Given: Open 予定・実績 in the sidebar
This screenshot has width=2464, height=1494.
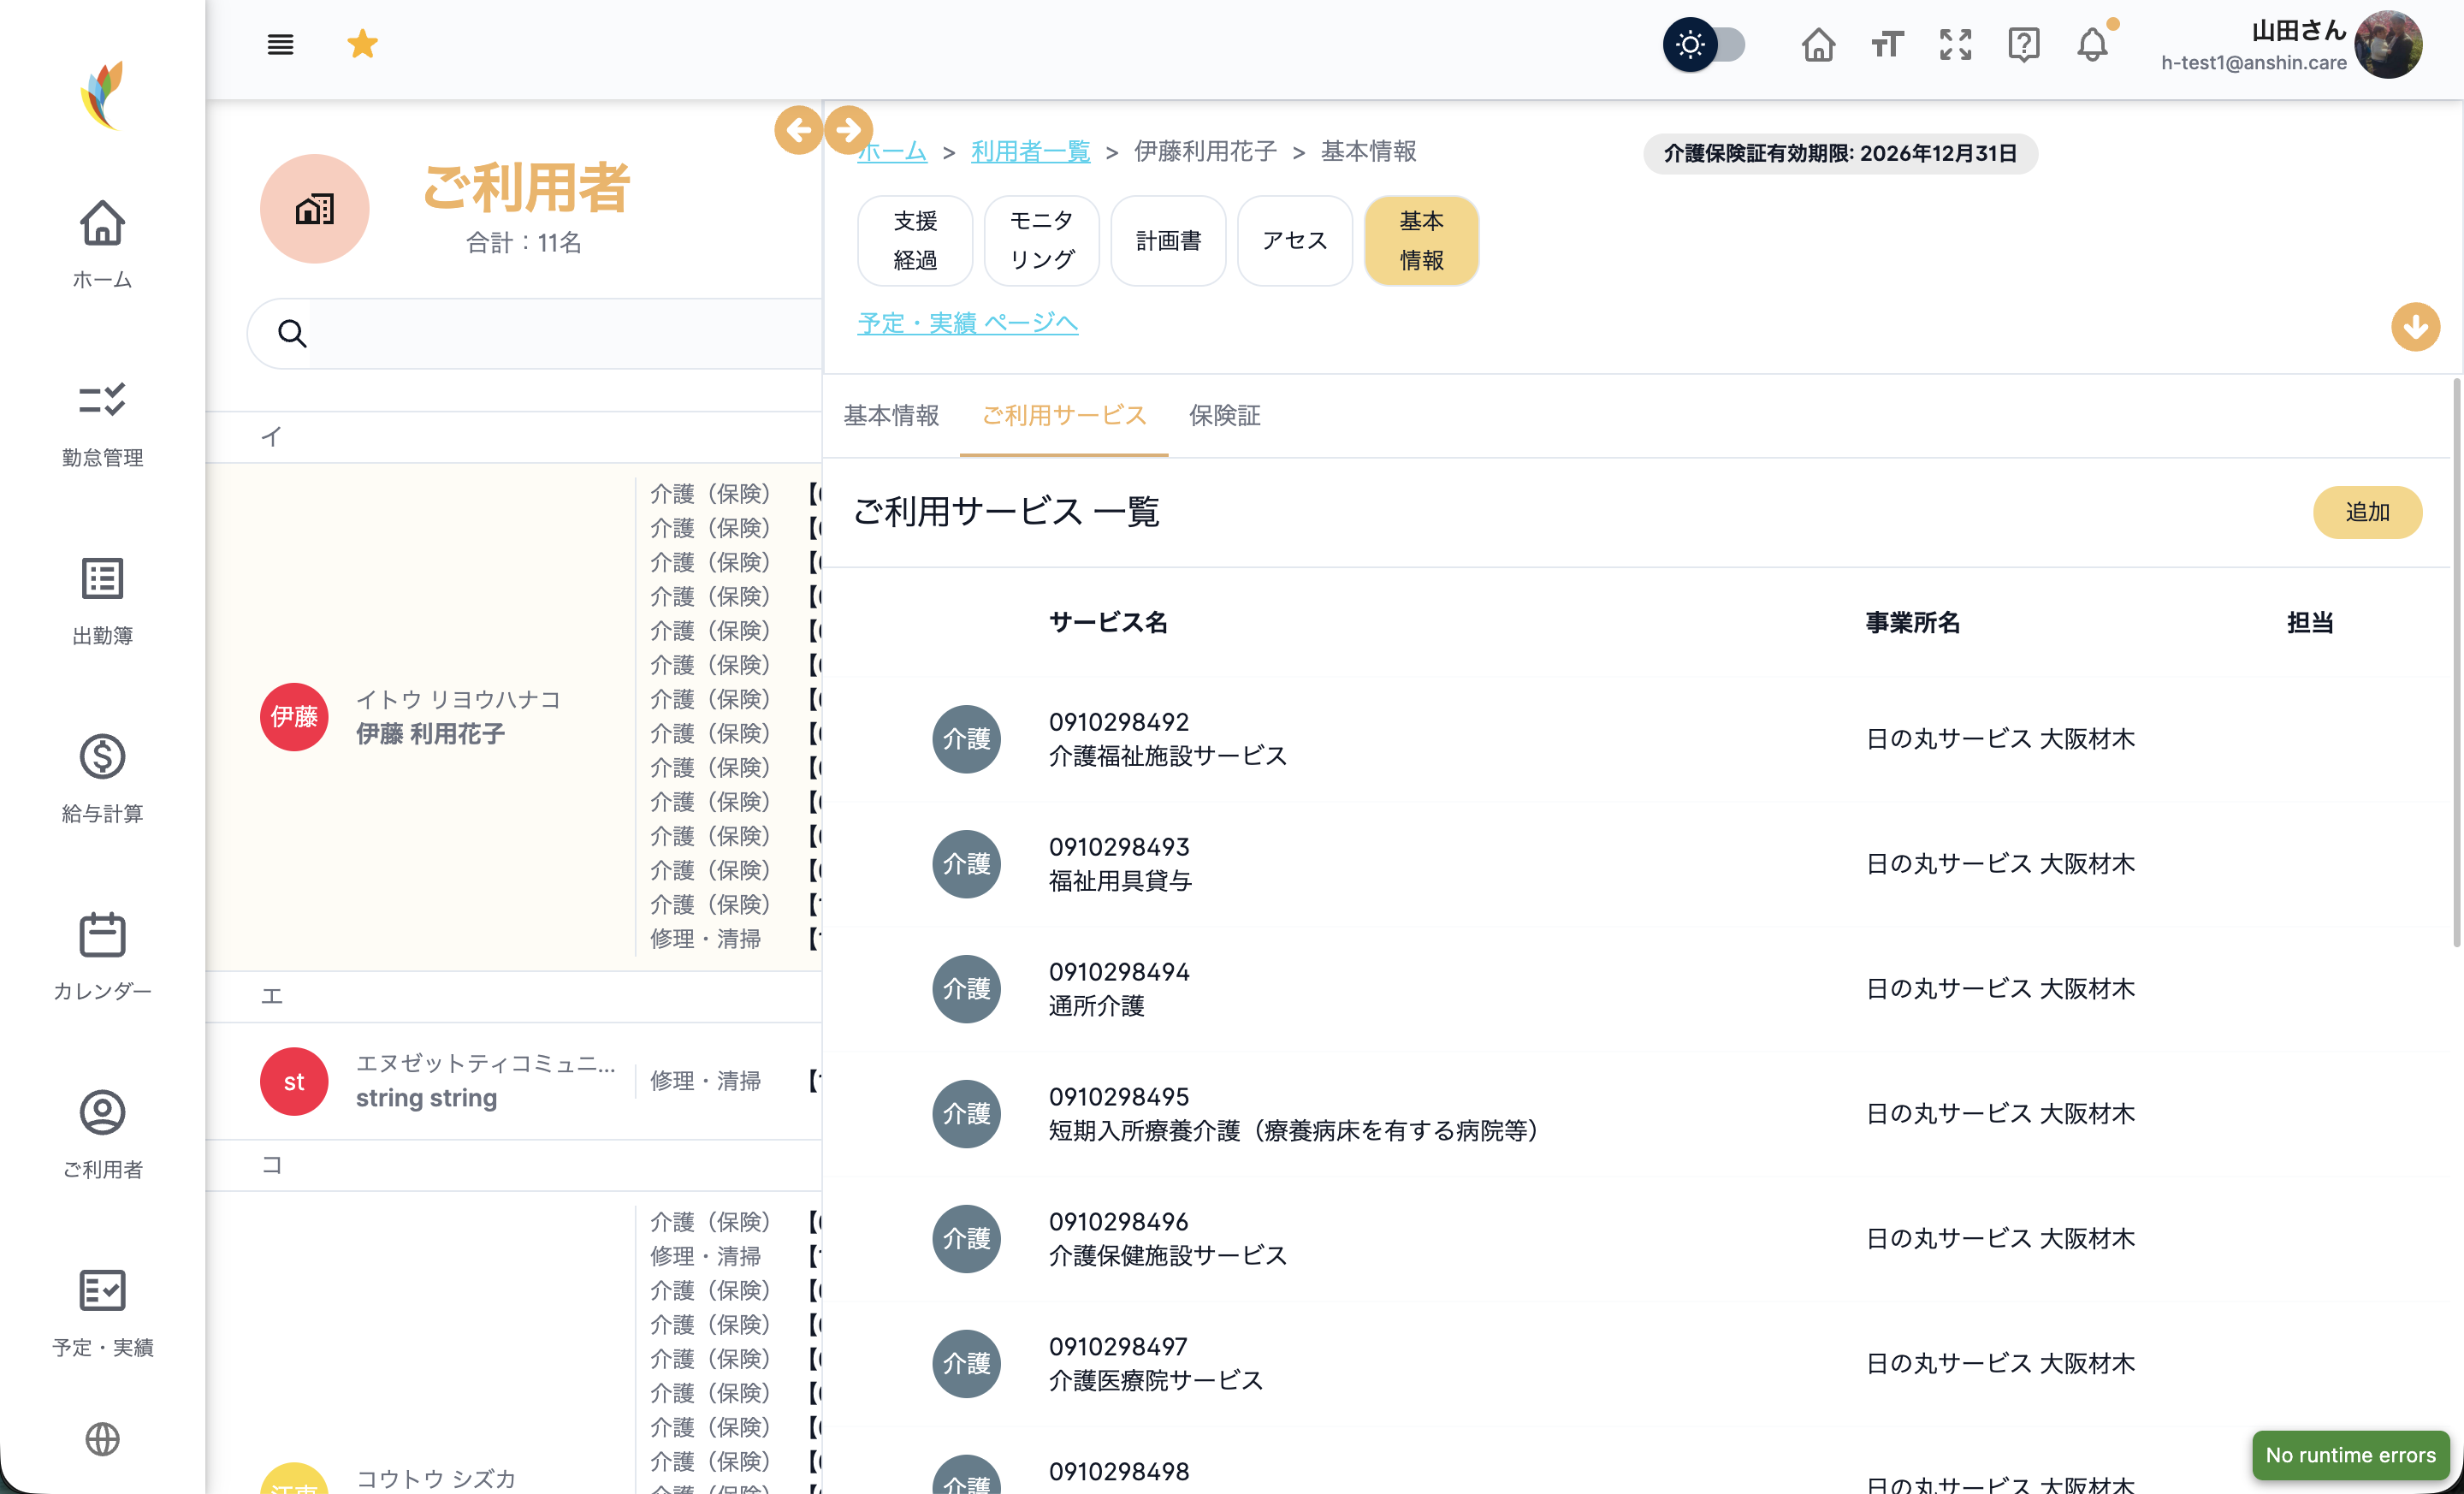Looking at the screenshot, I should tap(102, 1313).
